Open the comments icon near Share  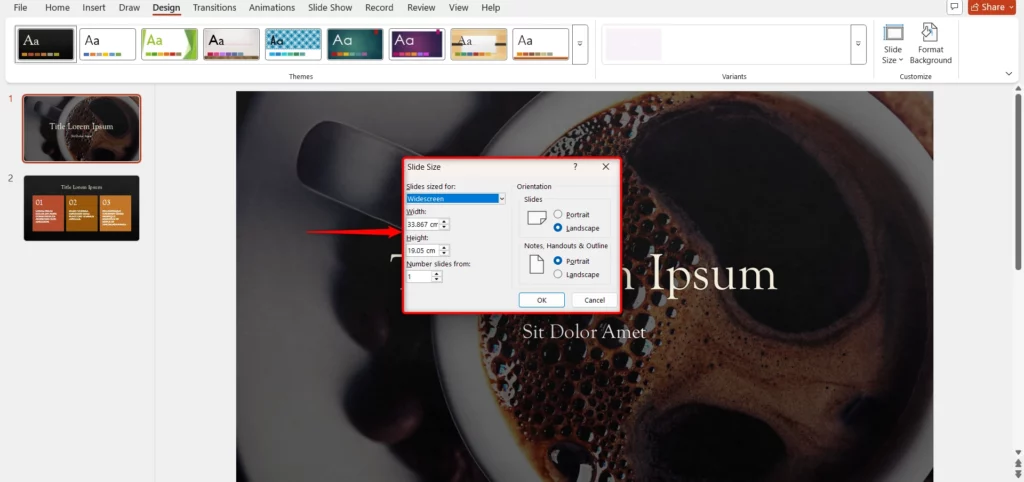(955, 7)
